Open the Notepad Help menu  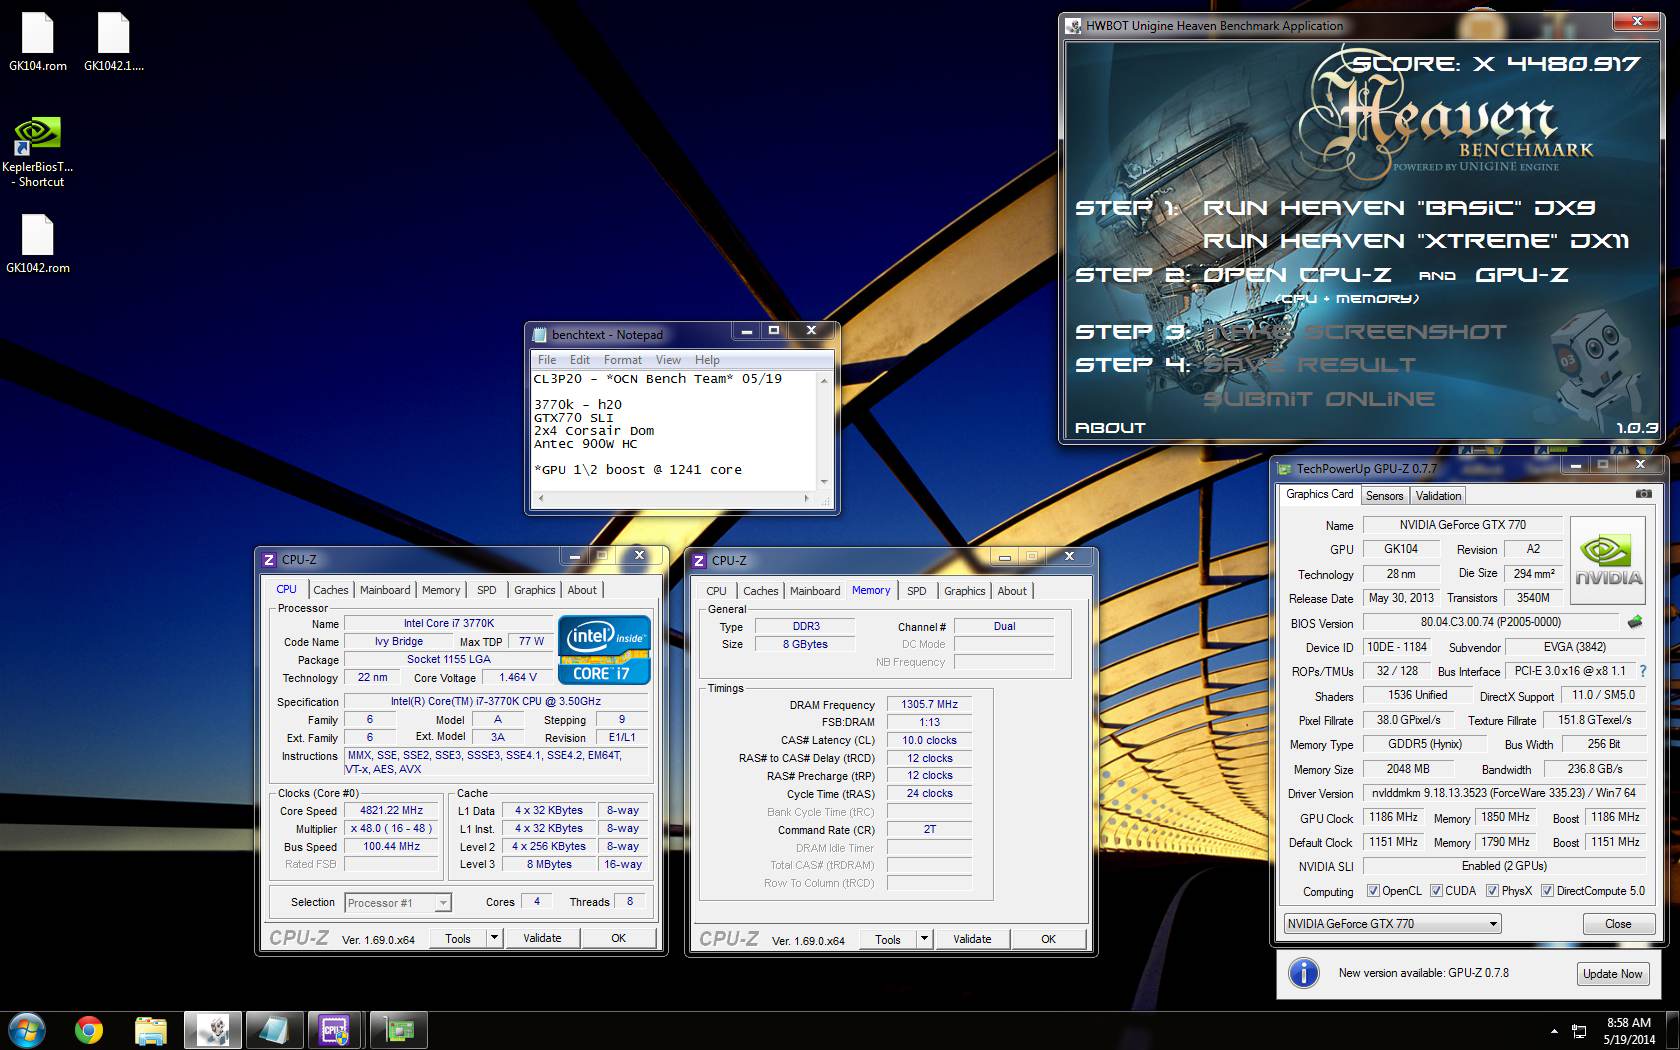pyautogui.click(x=707, y=360)
